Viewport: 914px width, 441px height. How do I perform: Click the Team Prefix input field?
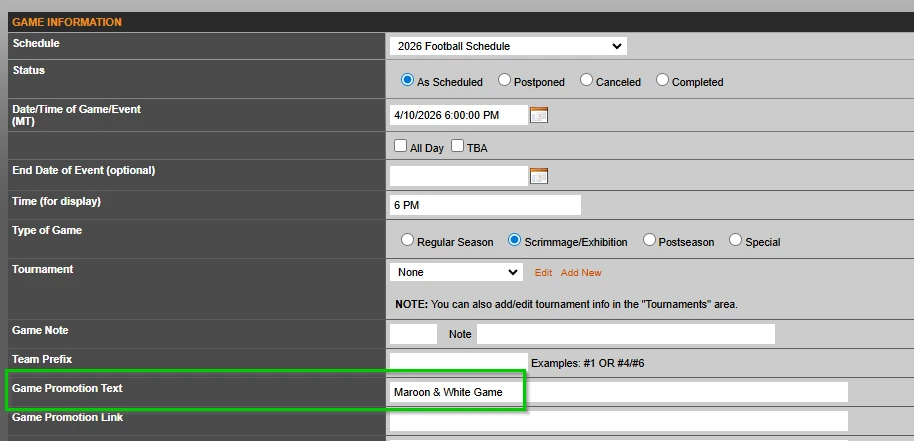459,363
